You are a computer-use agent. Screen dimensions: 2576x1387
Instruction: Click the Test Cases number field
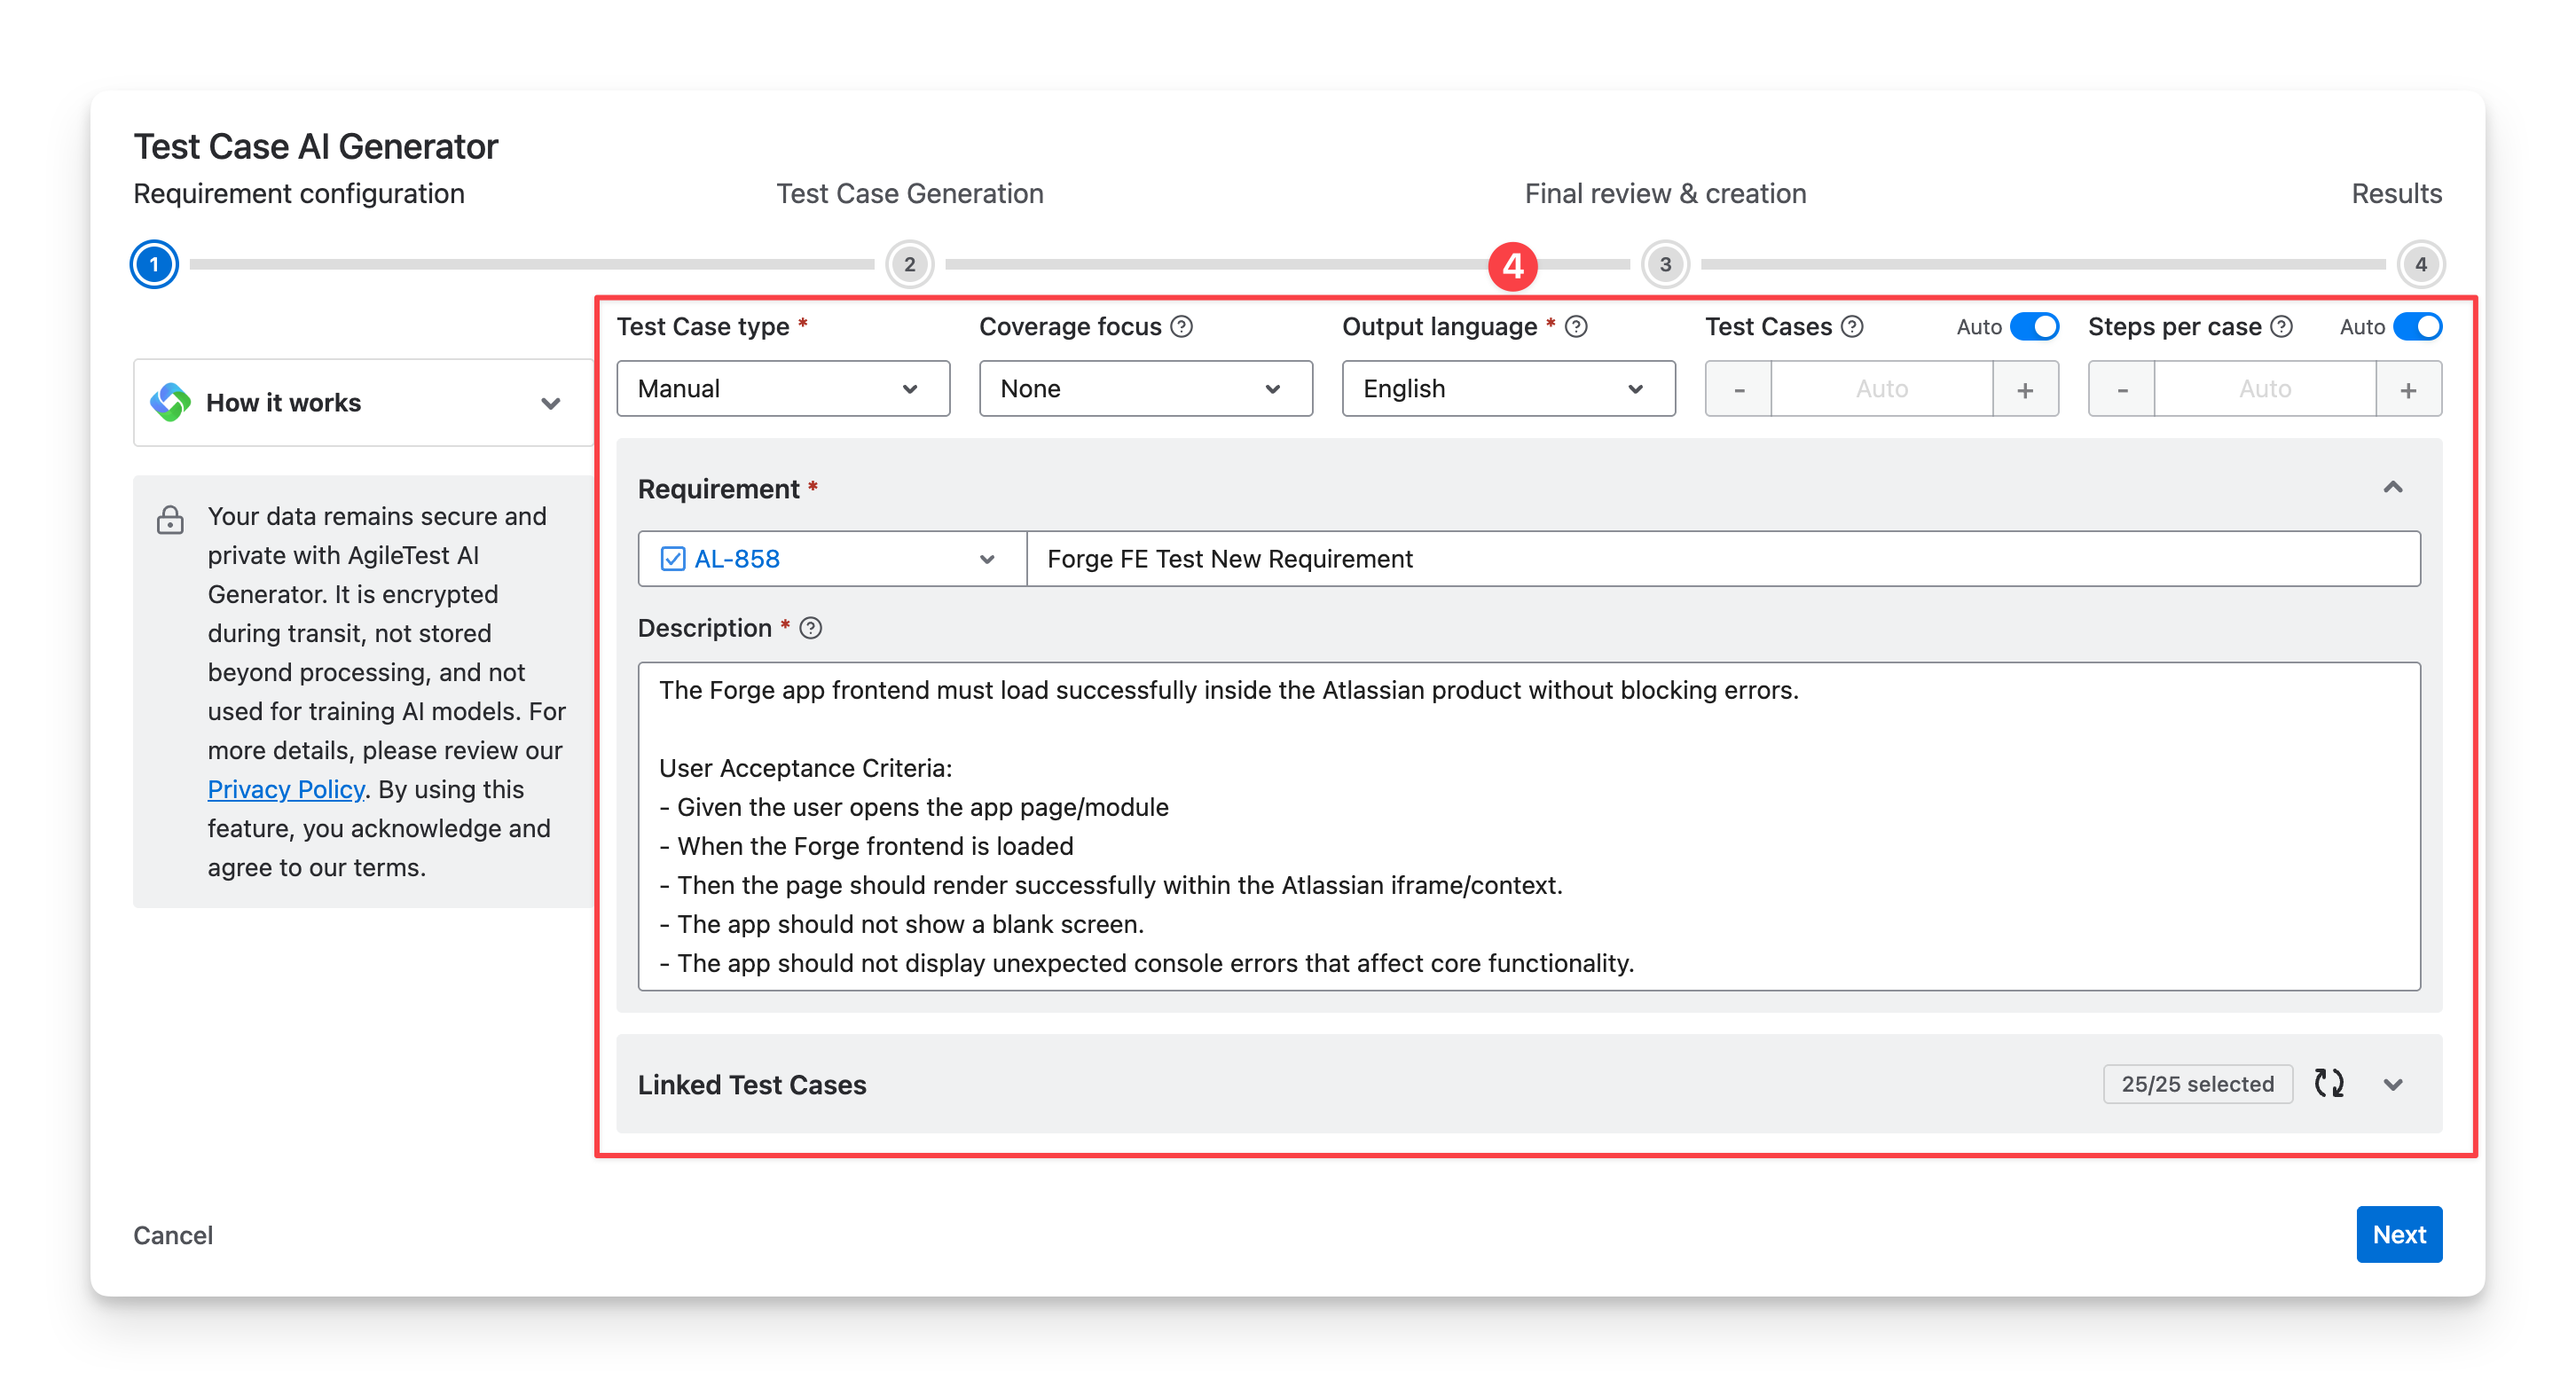[x=1882, y=389]
